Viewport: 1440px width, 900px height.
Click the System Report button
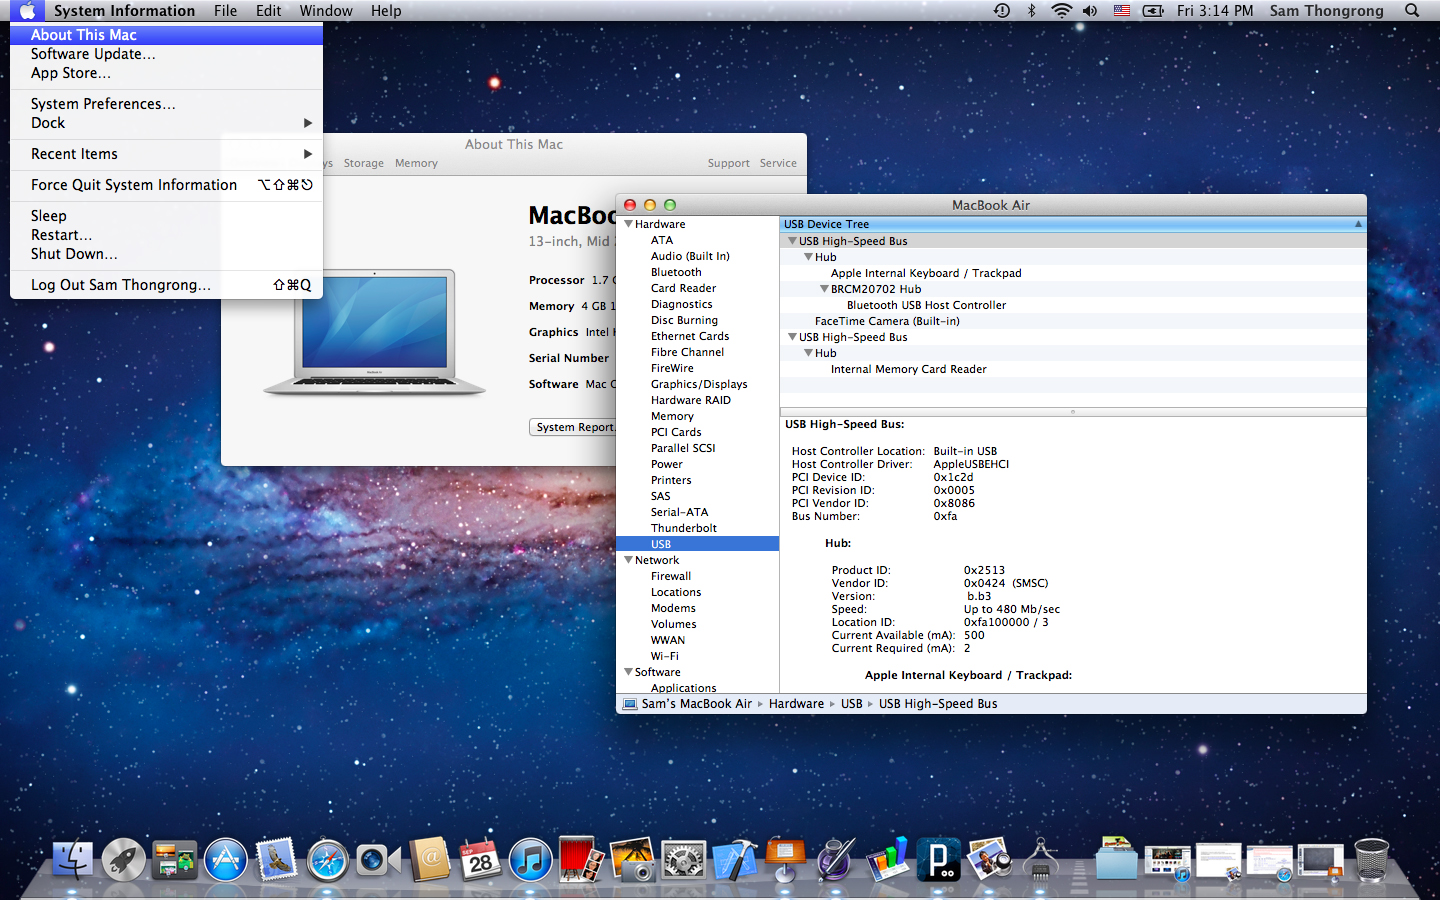point(573,427)
